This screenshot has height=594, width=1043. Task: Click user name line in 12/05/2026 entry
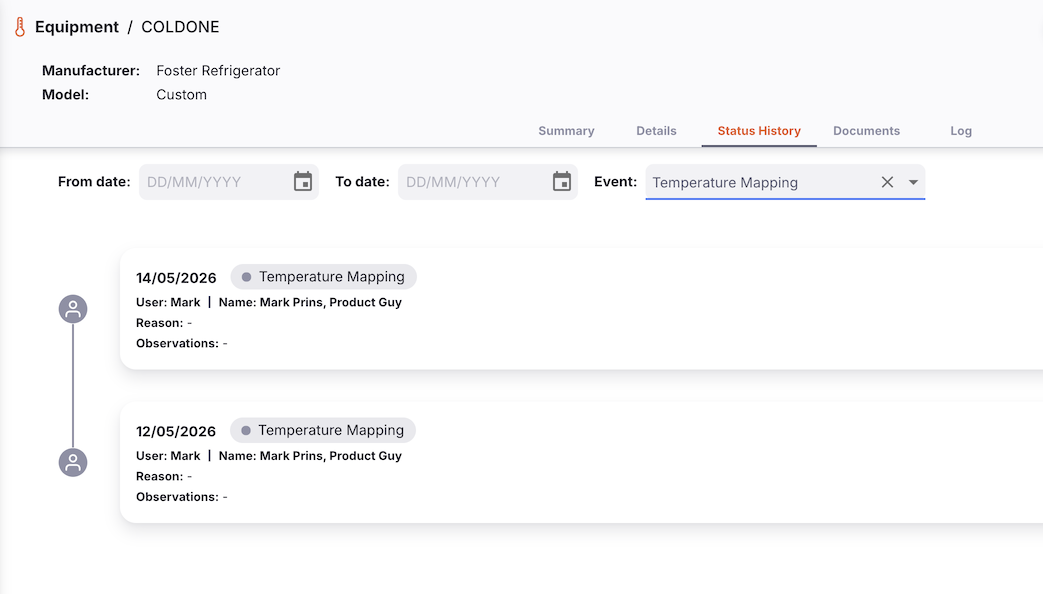[269, 456]
